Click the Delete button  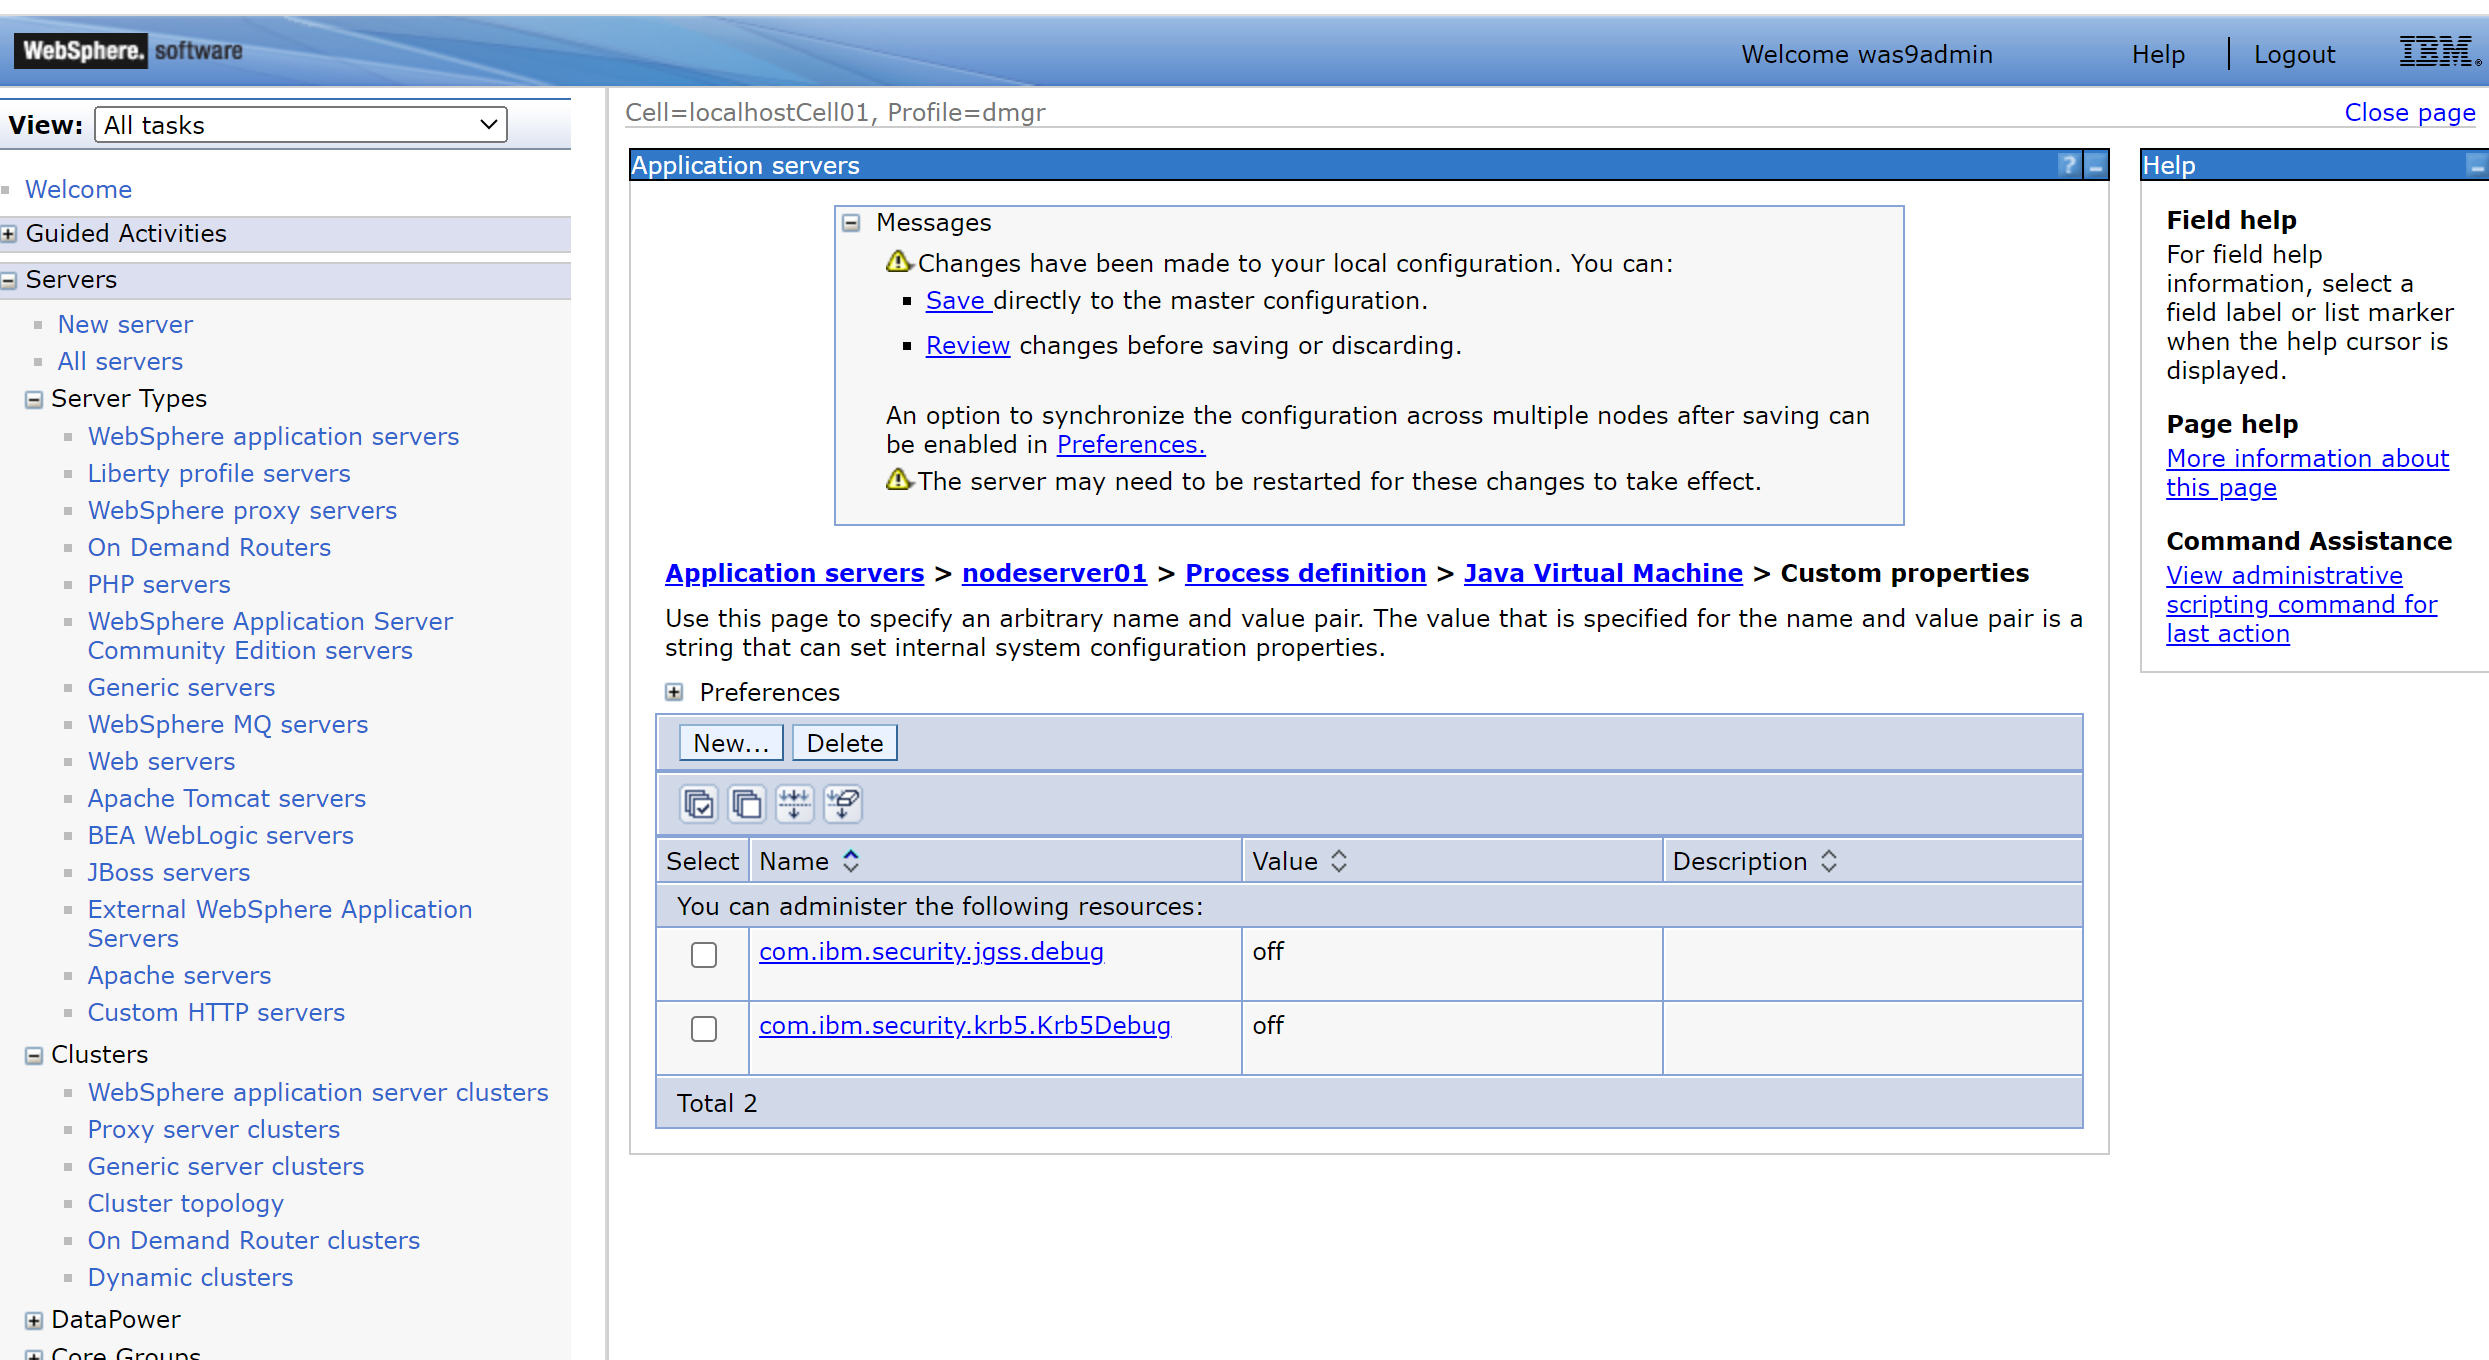845,743
